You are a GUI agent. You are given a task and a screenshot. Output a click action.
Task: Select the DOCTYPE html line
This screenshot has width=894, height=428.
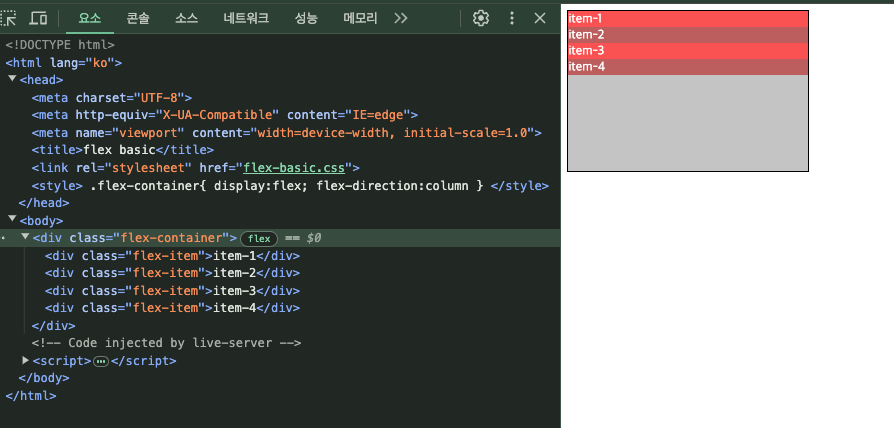pyautogui.click(x=60, y=44)
